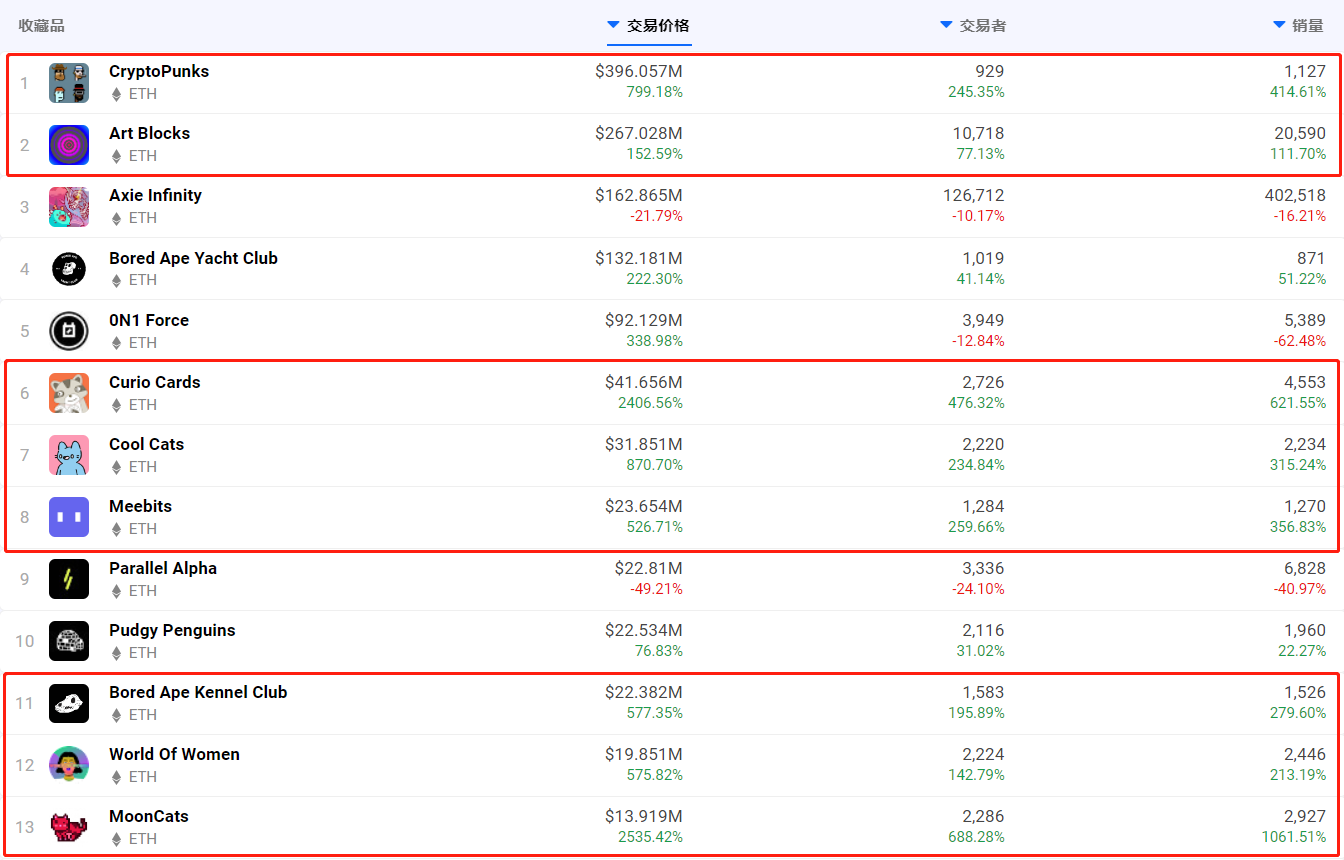Image resolution: width=1344 pixels, height=860 pixels.
Task: Click the World Of Women avatar thumbnail
Action: tap(69, 765)
